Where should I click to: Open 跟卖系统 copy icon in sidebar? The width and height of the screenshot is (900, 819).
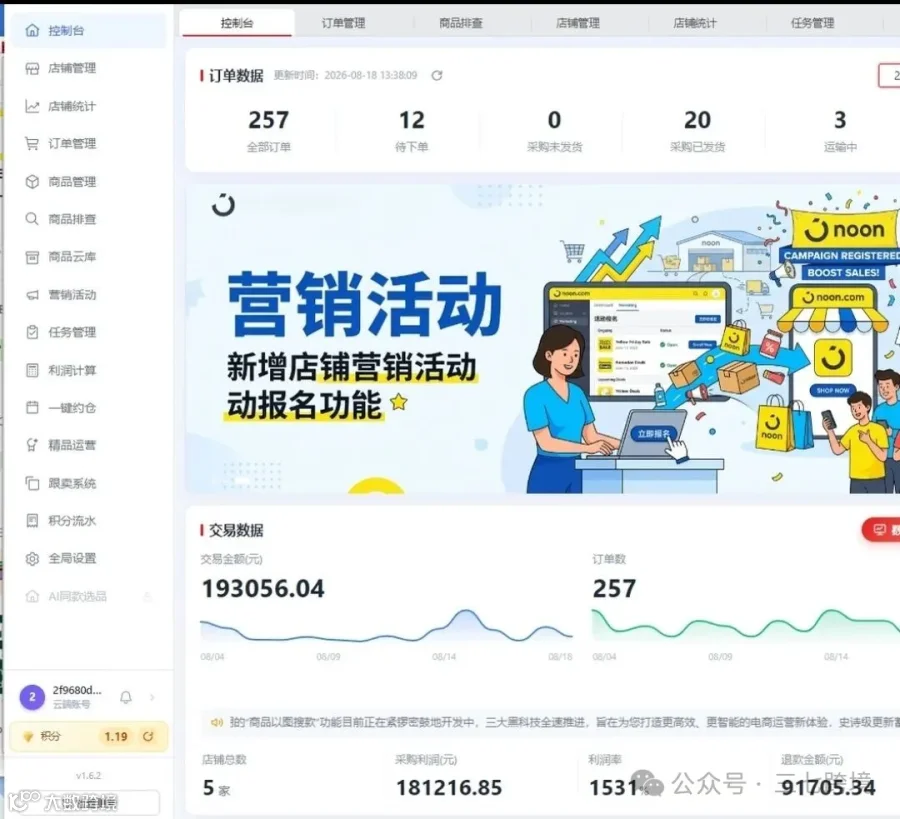[33, 483]
